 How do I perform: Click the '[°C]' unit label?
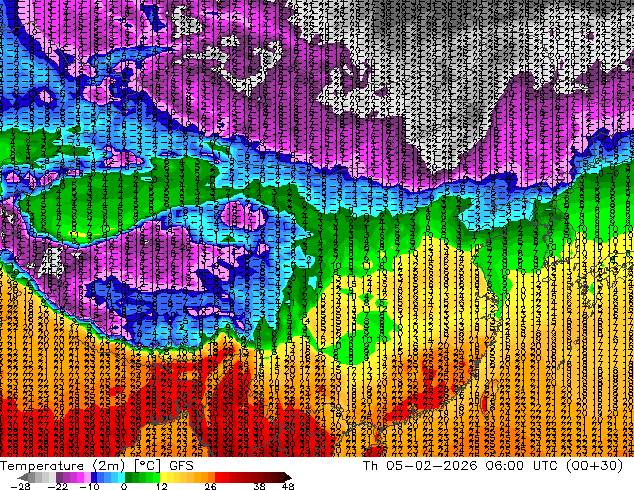click(147, 466)
